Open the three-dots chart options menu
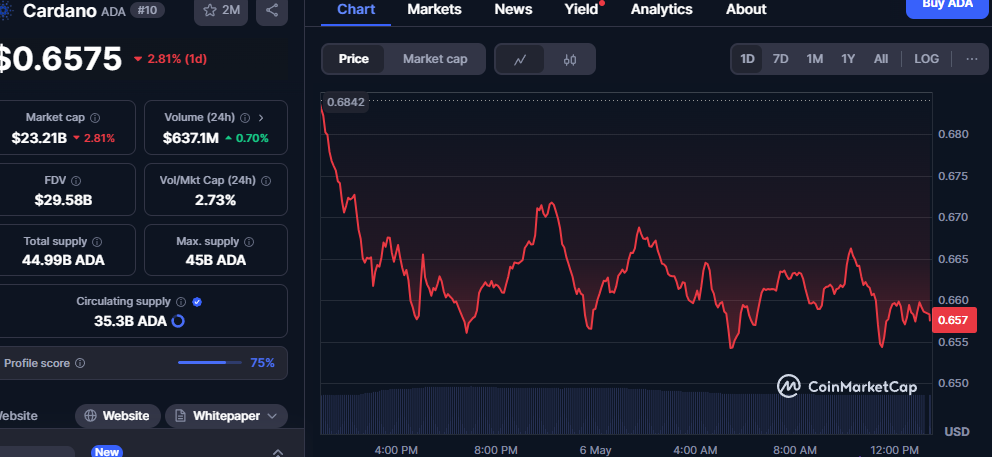The height and width of the screenshot is (457, 992). pyautogui.click(x=972, y=59)
